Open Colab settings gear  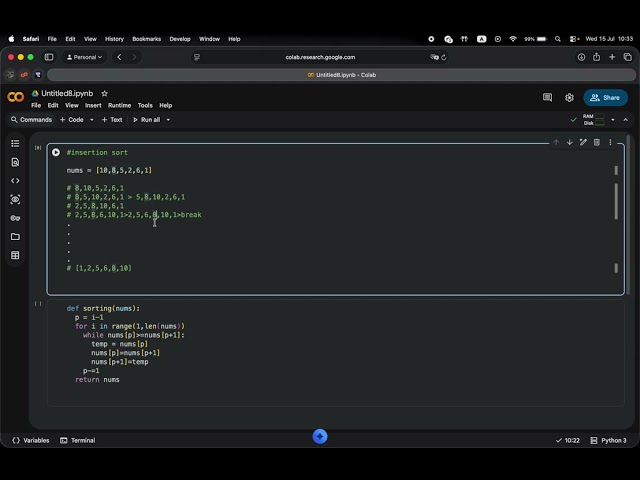click(x=569, y=98)
